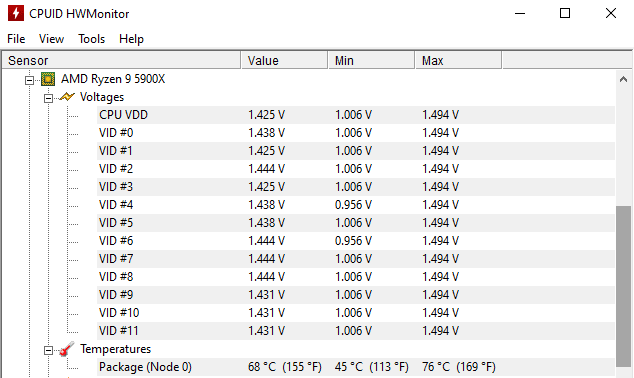This screenshot has height=378, width=634.
Task: Select the VID #9 sensor row
Action: [x=356, y=295]
